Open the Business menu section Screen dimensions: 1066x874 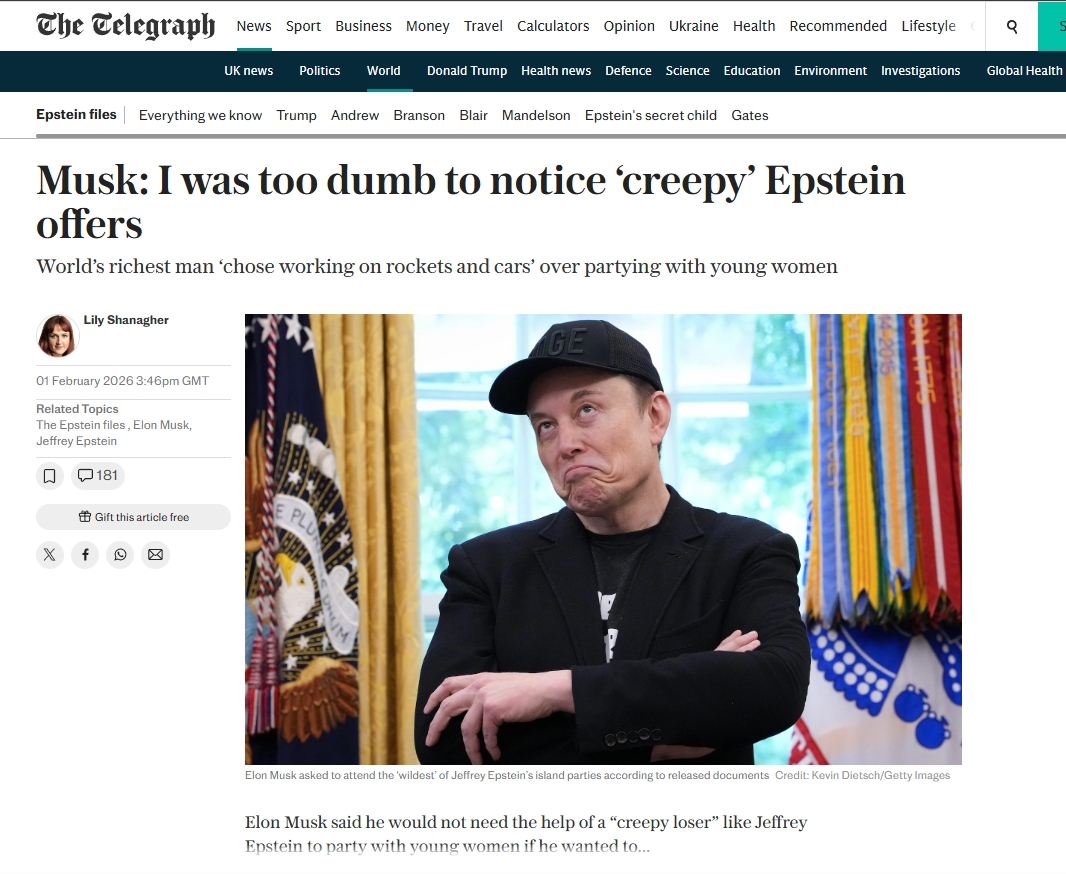point(363,26)
